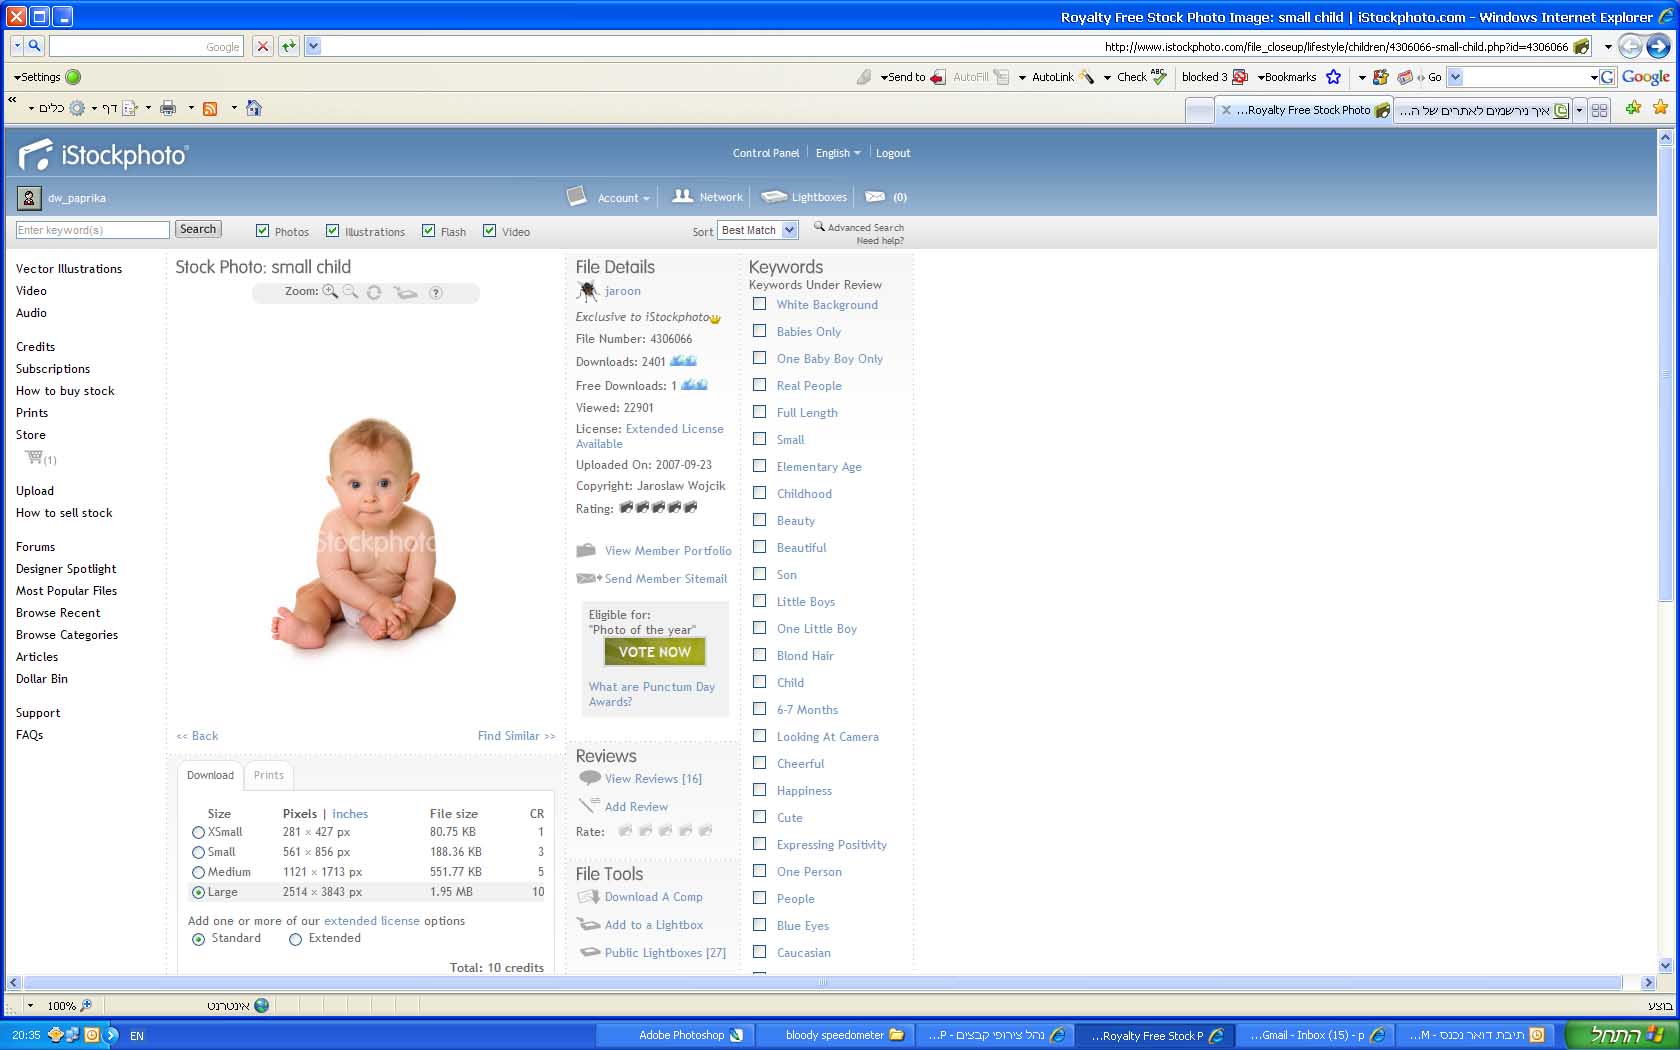Click the browser Print icon
Viewport: 1680px width, 1050px height.
click(x=168, y=108)
